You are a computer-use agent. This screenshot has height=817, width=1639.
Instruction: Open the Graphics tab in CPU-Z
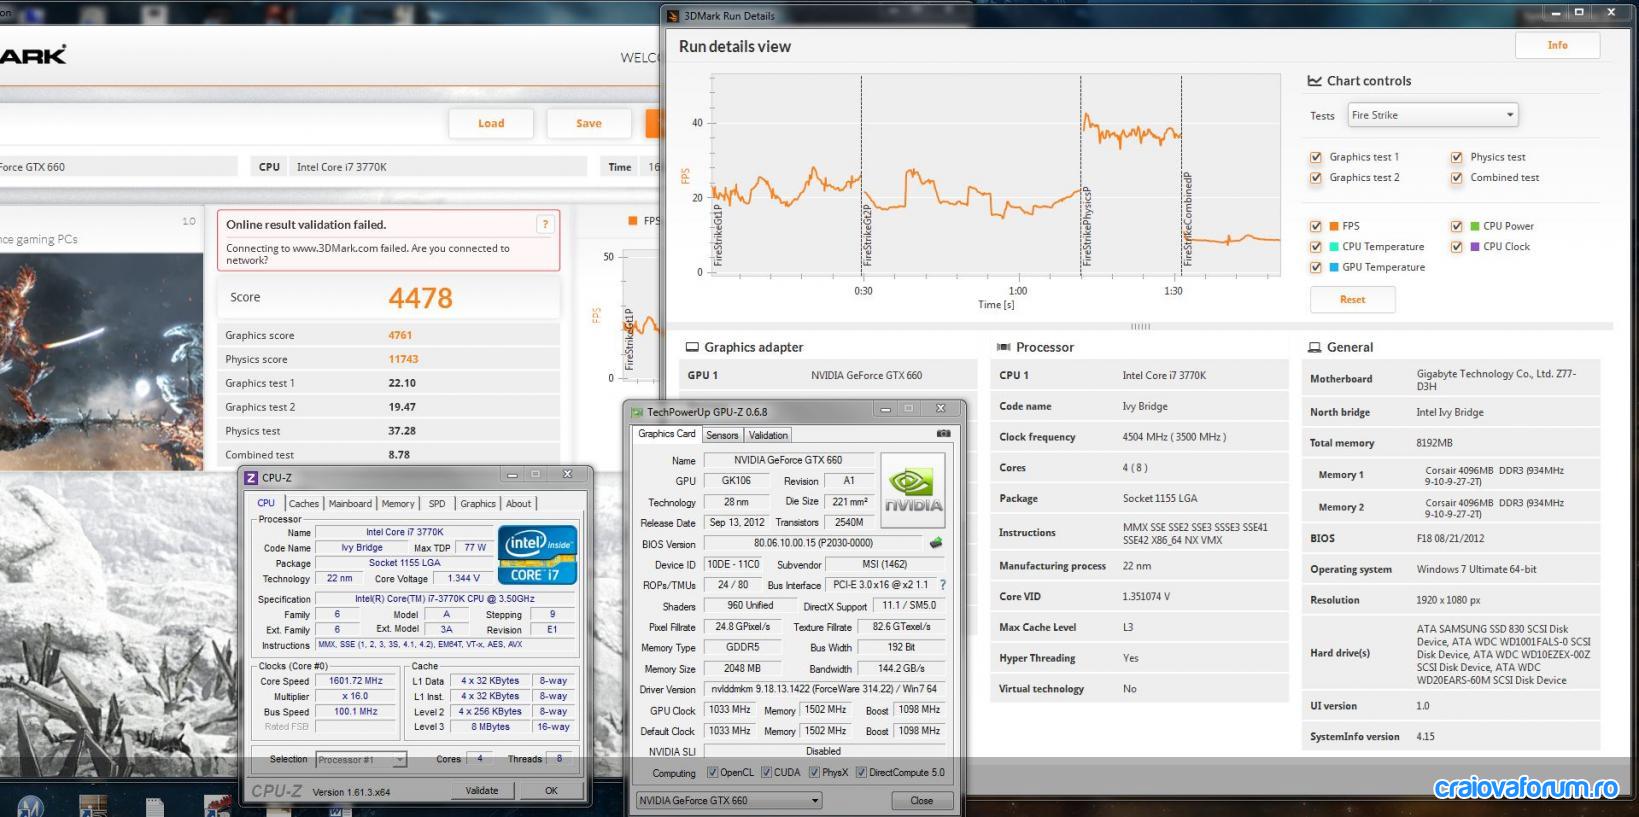tap(478, 504)
